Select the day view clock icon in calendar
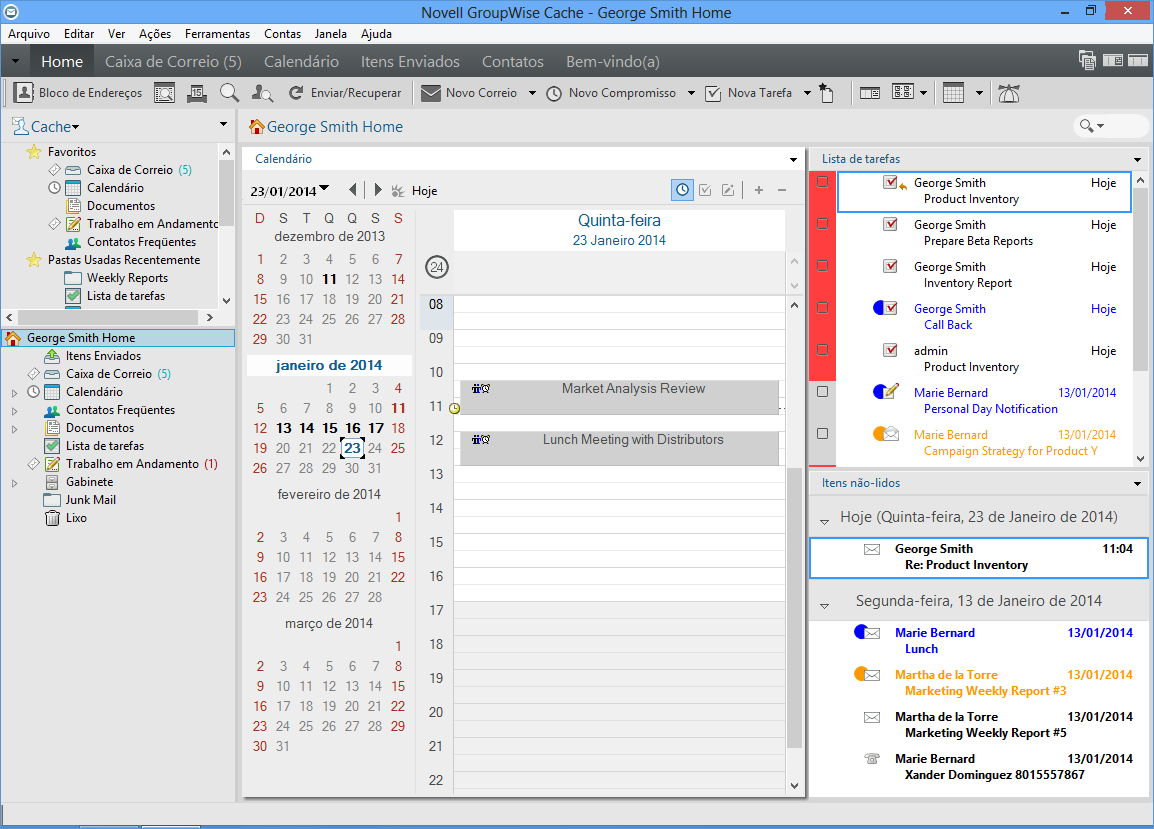Screen dimensions: 1154x829 [682, 190]
